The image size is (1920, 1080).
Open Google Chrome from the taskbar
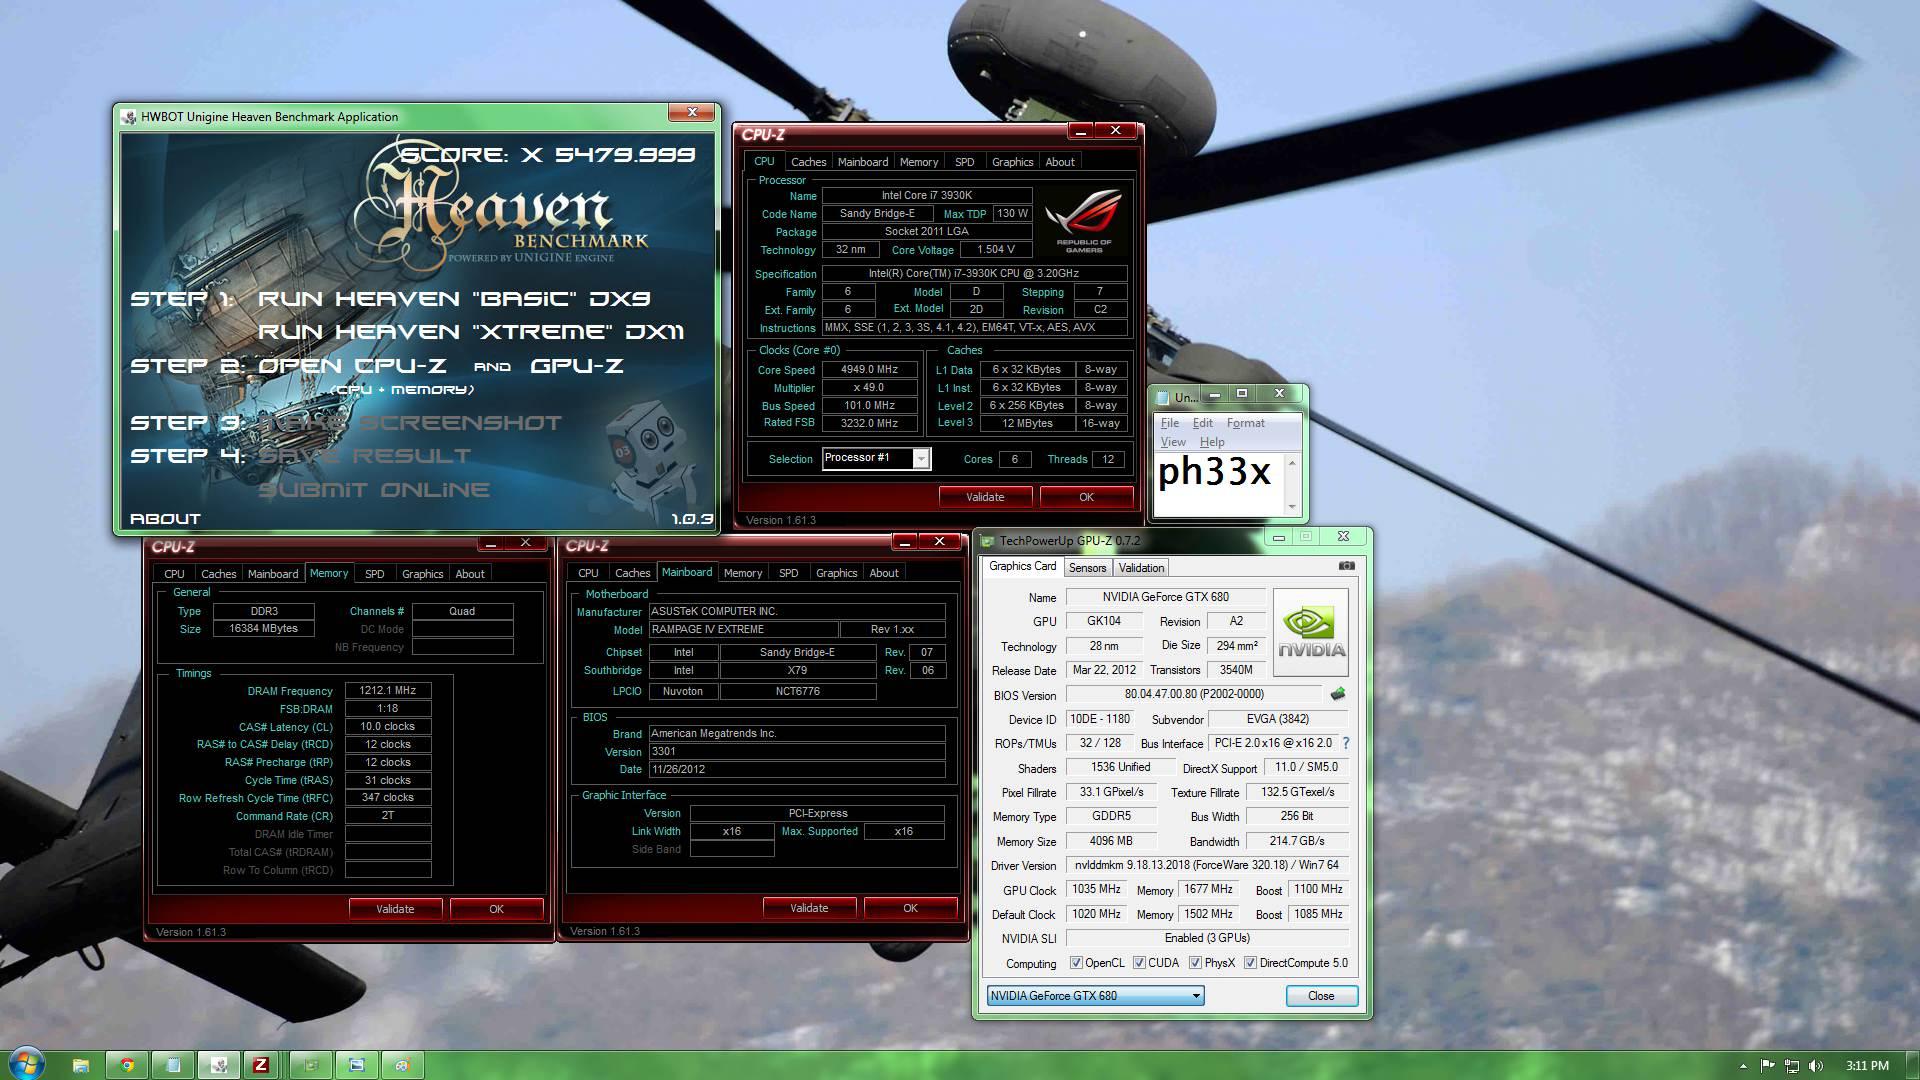click(x=127, y=1065)
